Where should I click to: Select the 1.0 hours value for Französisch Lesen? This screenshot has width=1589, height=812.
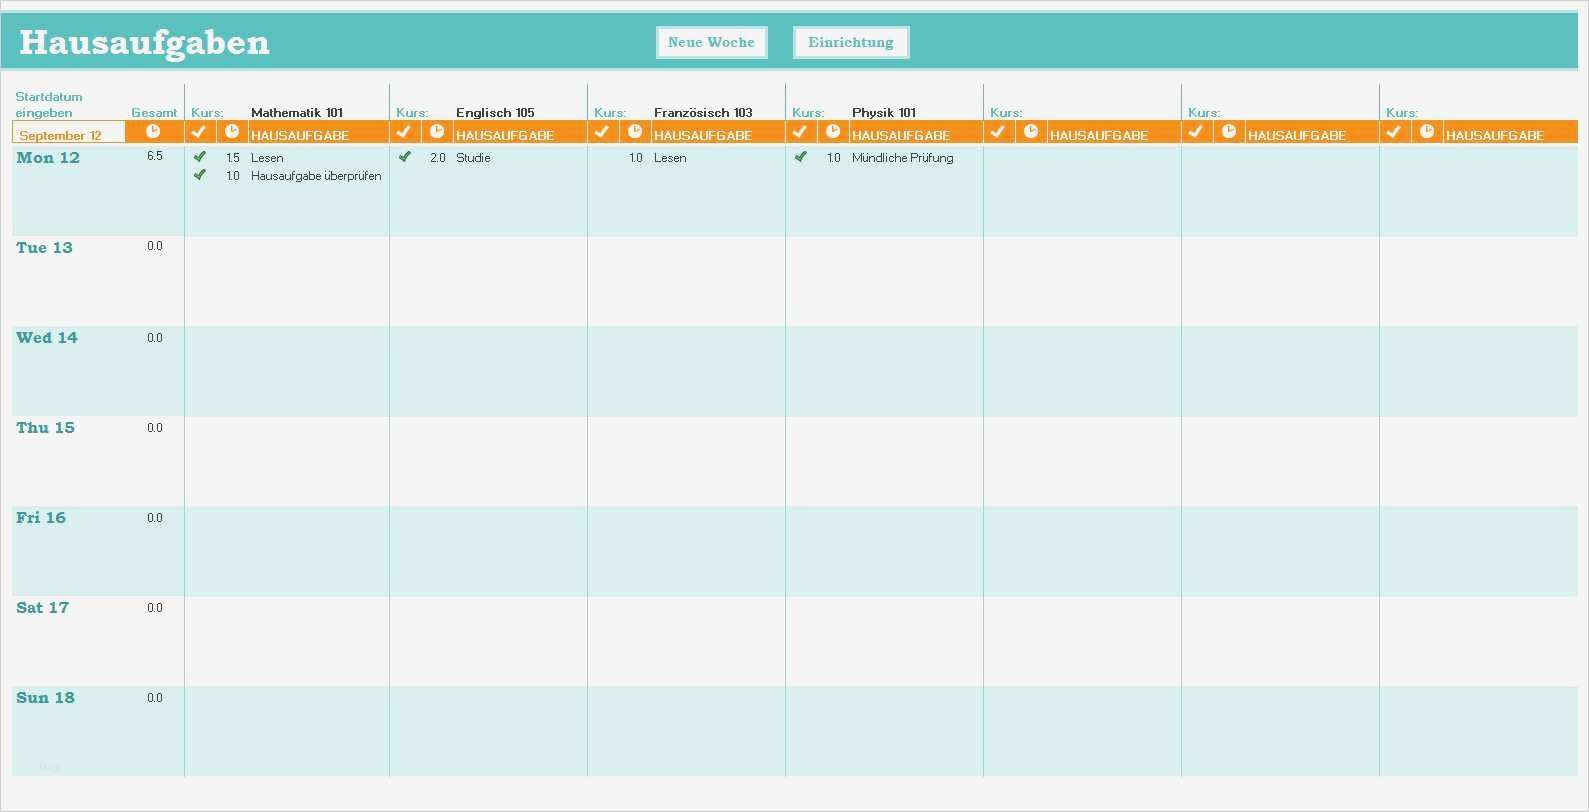pyautogui.click(x=636, y=158)
